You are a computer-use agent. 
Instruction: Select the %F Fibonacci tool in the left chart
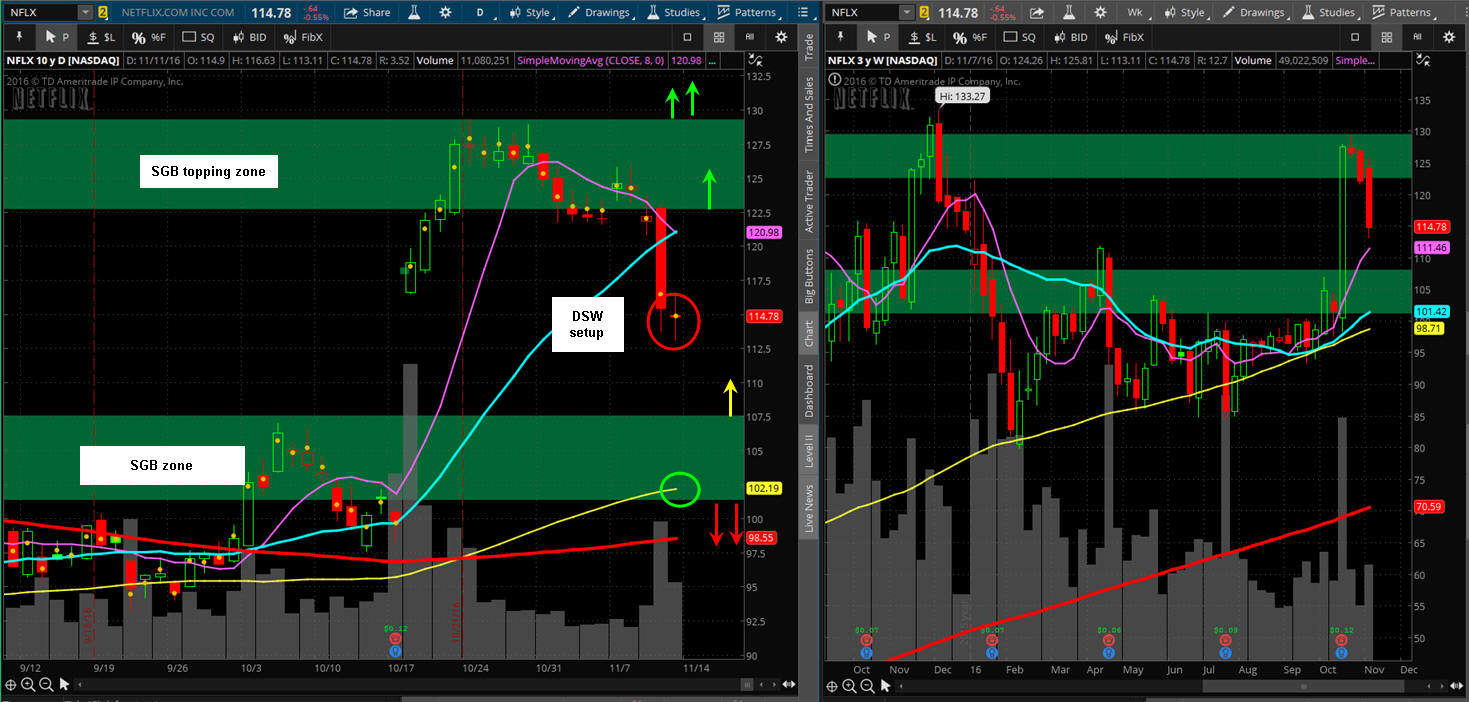[x=148, y=37]
